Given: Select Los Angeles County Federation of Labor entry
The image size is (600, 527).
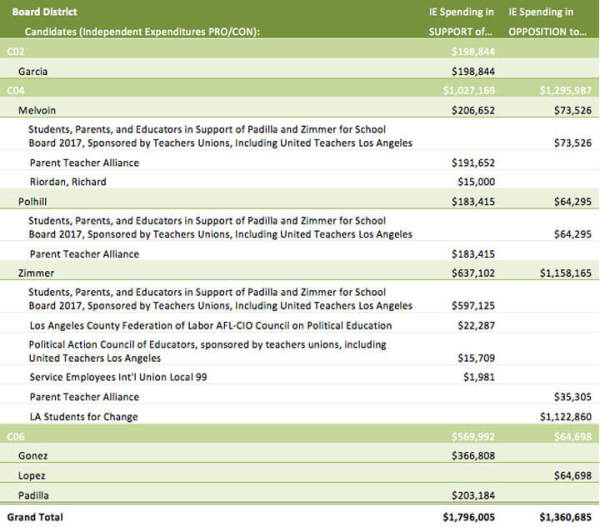Looking at the screenshot, I should (x=211, y=326).
